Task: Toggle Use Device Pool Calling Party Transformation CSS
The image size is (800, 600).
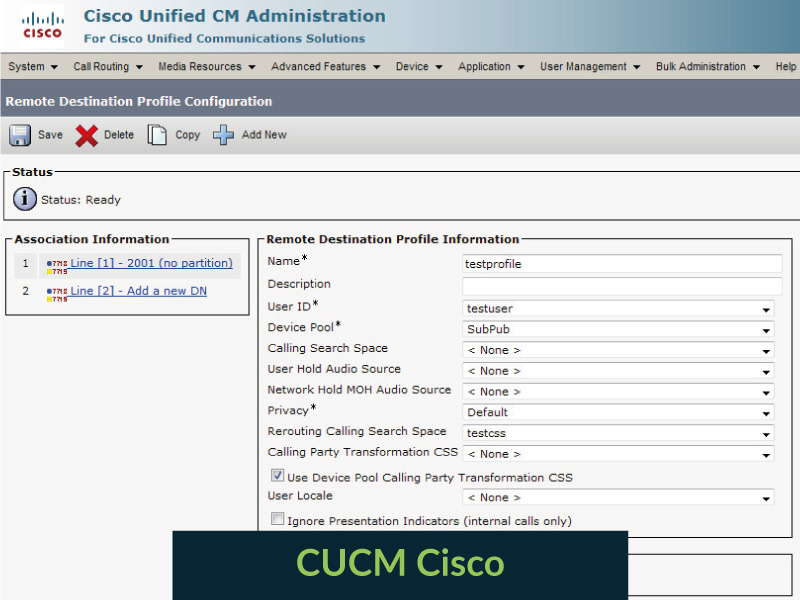Action: pyautogui.click(x=277, y=476)
